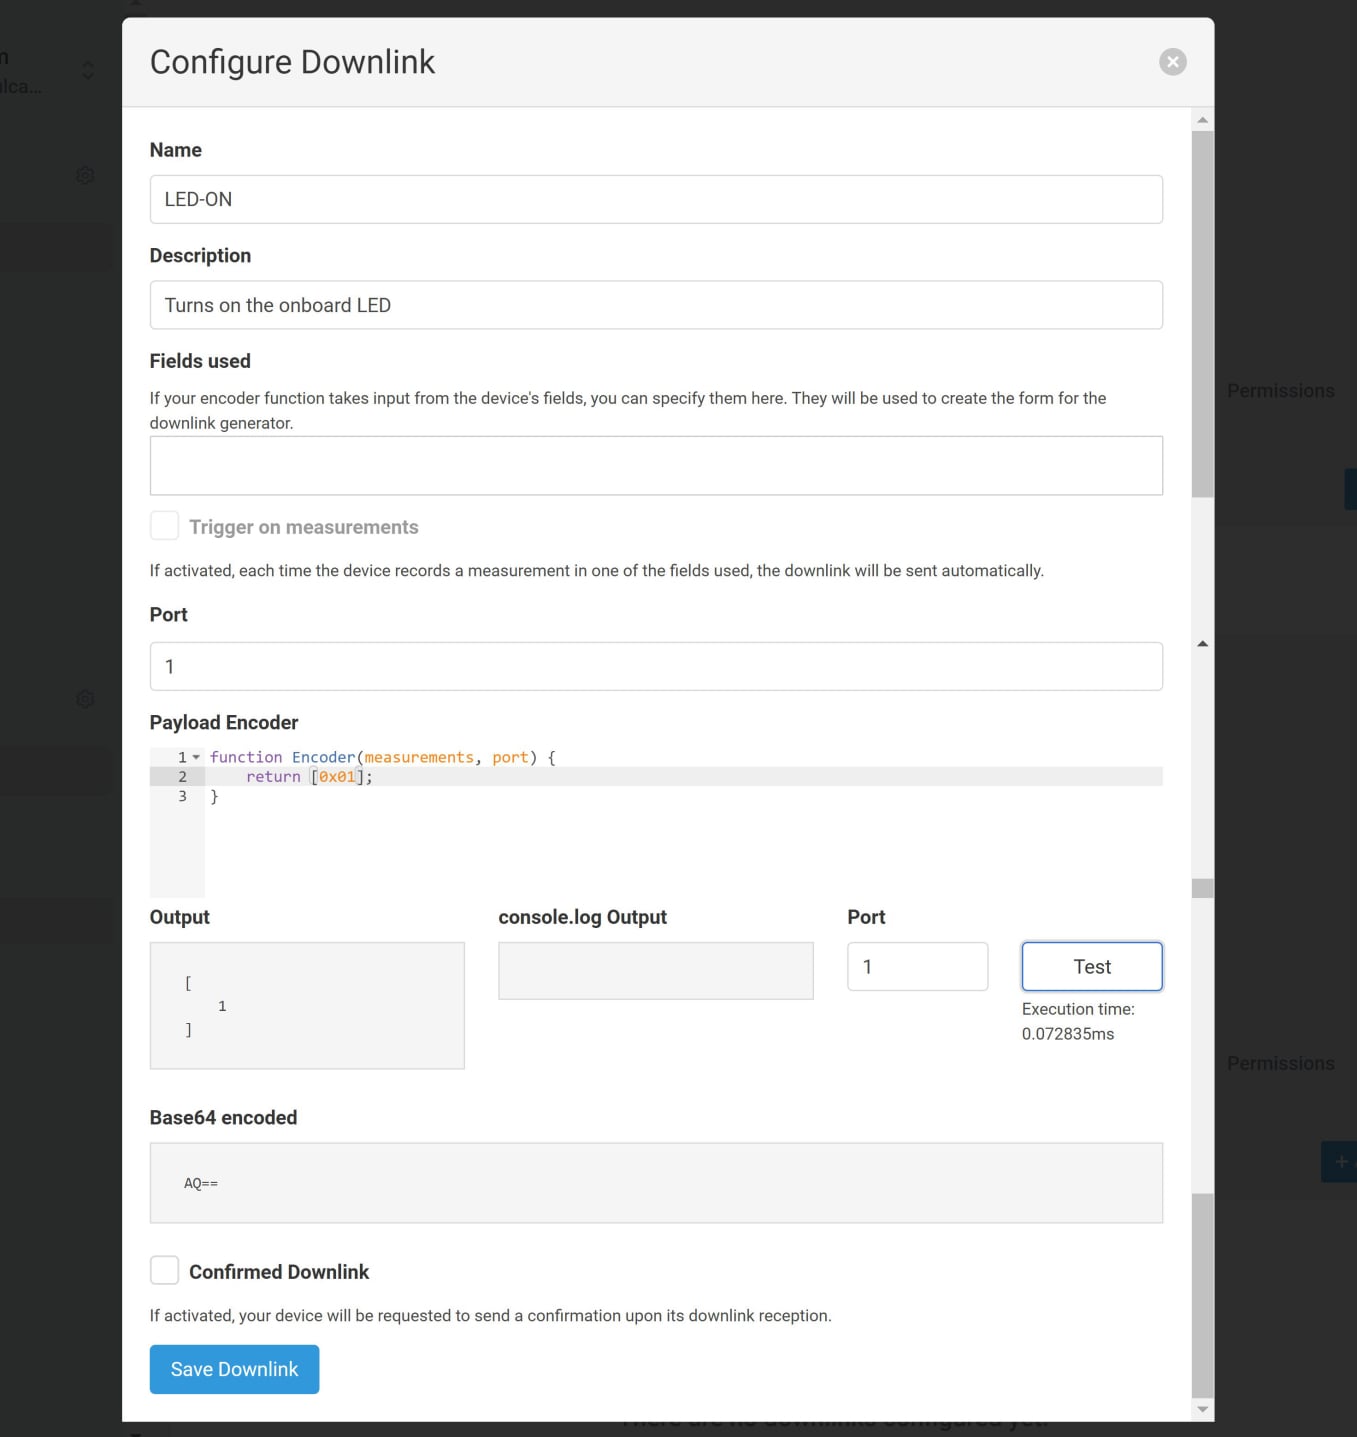Click the console.log Output box
1357x1437 pixels.
[655, 970]
